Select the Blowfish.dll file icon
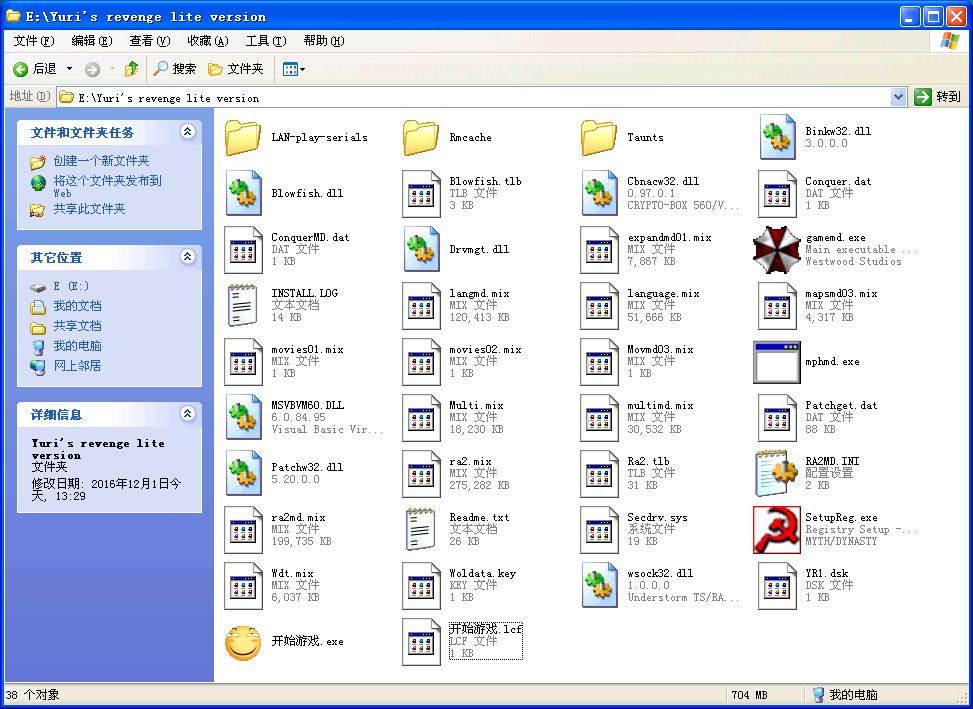973x709 pixels. pyautogui.click(x=243, y=193)
